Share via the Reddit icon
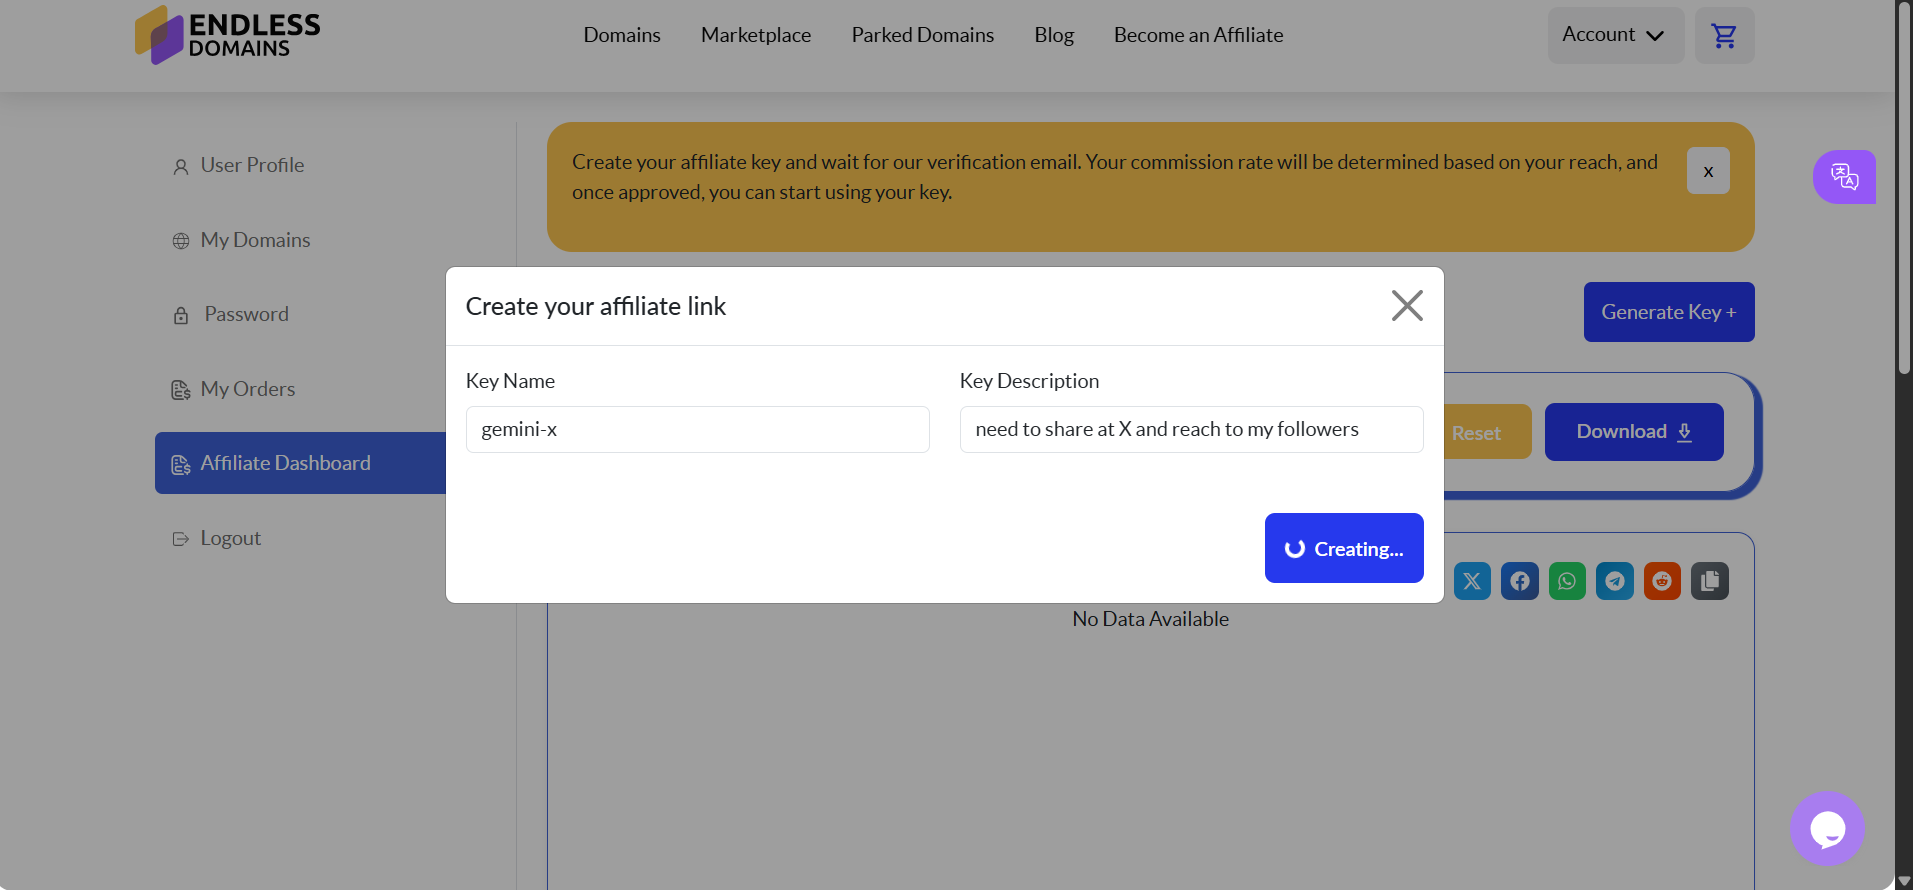This screenshot has width=1913, height=890. click(1662, 581)
